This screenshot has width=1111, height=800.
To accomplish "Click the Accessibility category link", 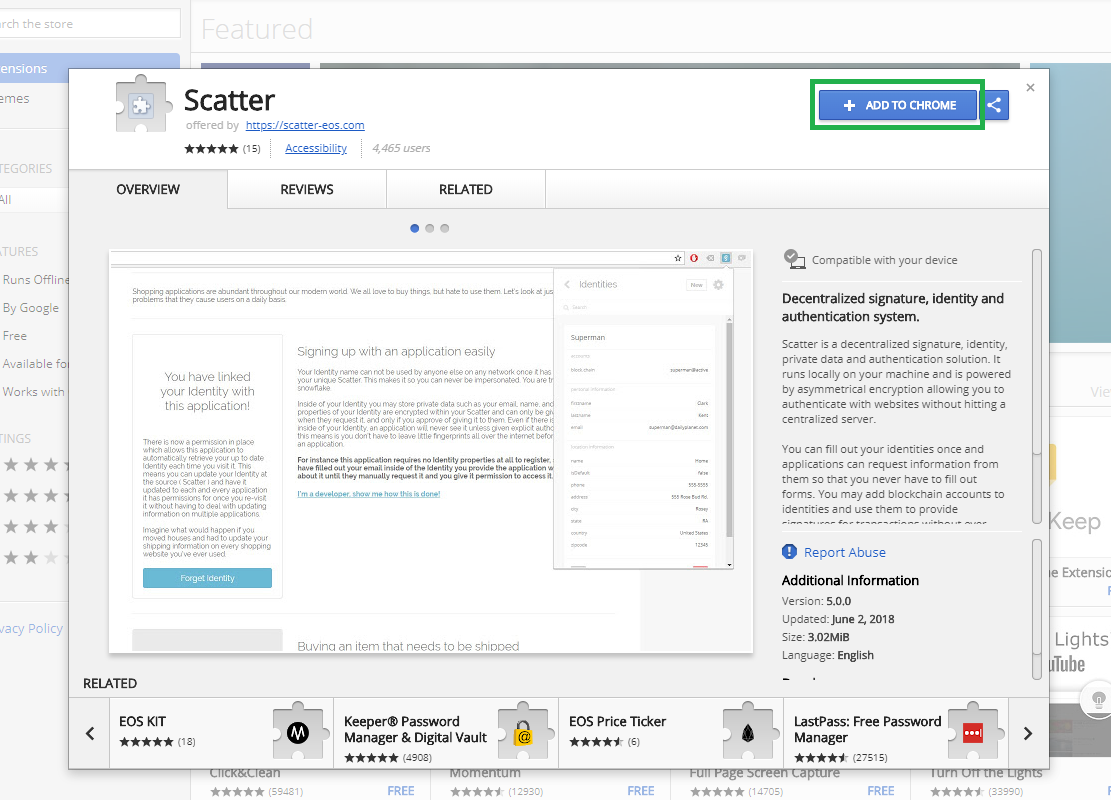I will 316,148.
